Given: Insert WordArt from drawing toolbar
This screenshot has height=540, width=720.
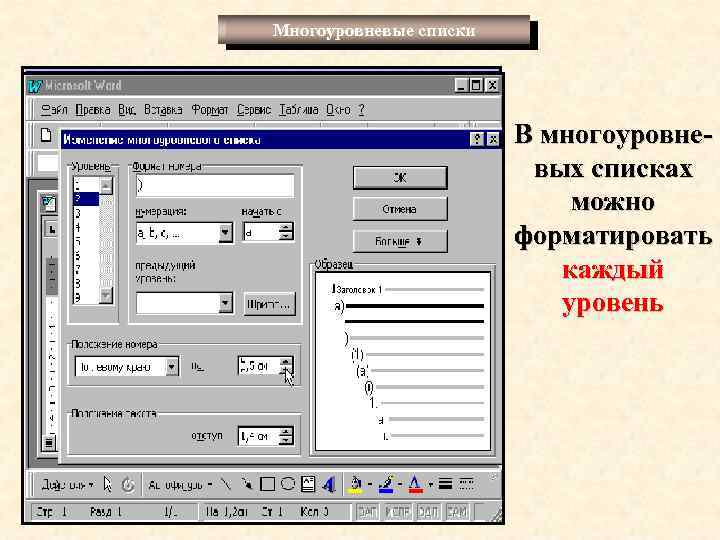Looking at the screenshot, I should [x=329, y=484].
